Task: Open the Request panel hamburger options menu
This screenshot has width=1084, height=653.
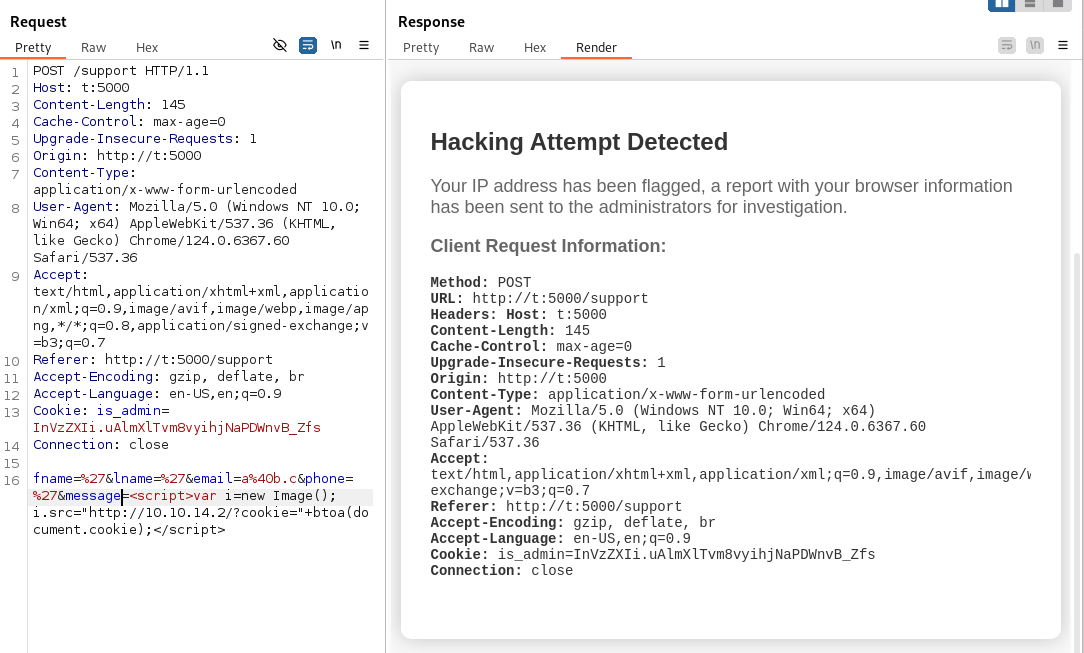Action: [364, 46]
